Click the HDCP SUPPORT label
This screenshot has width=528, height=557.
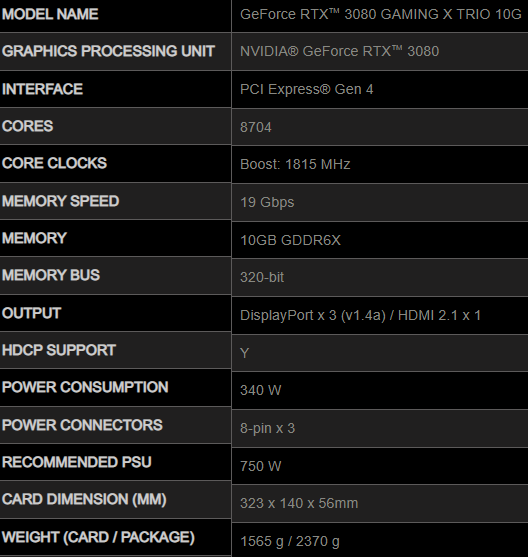click(59, 350)
